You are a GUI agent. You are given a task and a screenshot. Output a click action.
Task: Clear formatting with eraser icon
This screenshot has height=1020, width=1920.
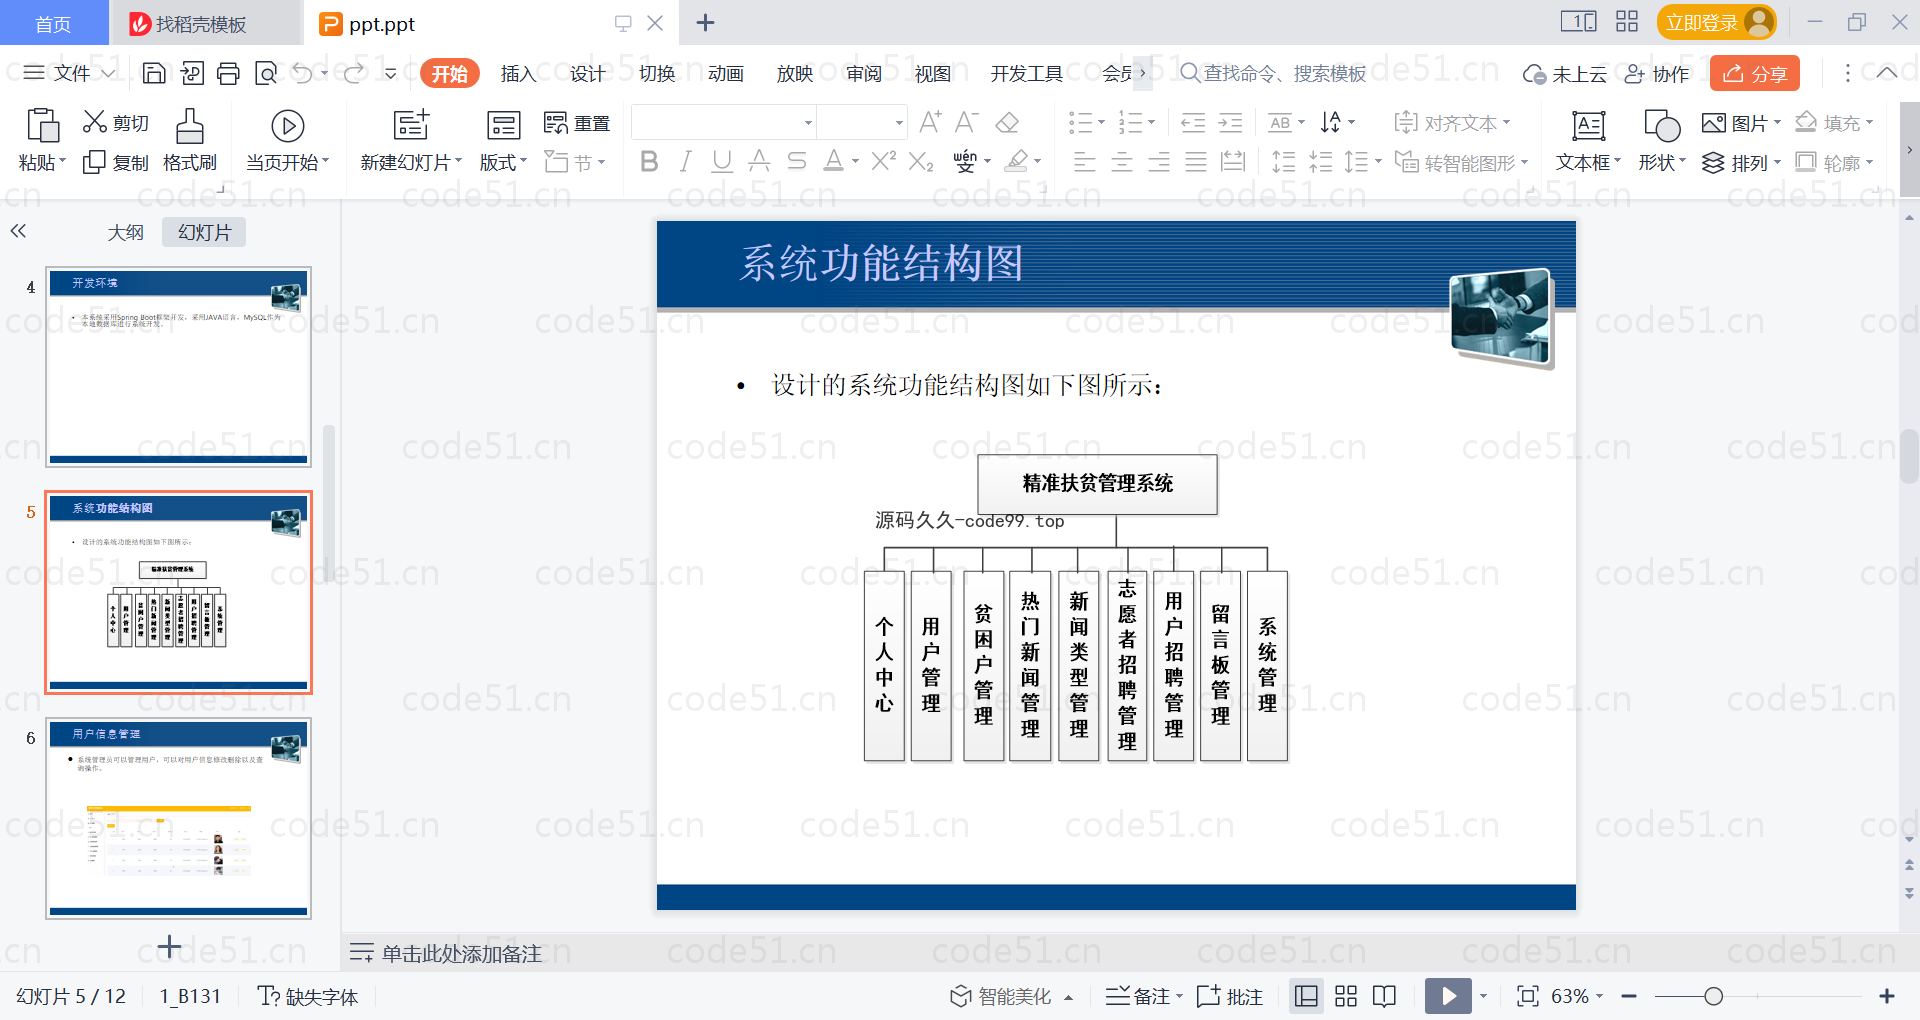[1008, 122]
